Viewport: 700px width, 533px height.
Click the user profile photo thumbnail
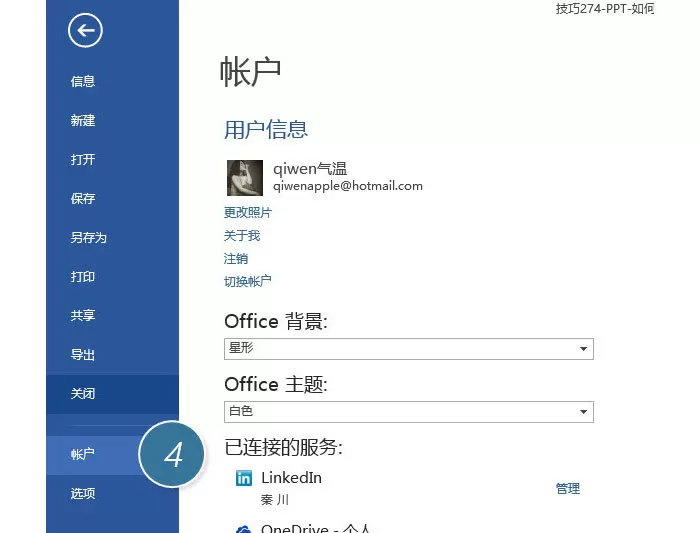tap(245, 178)
